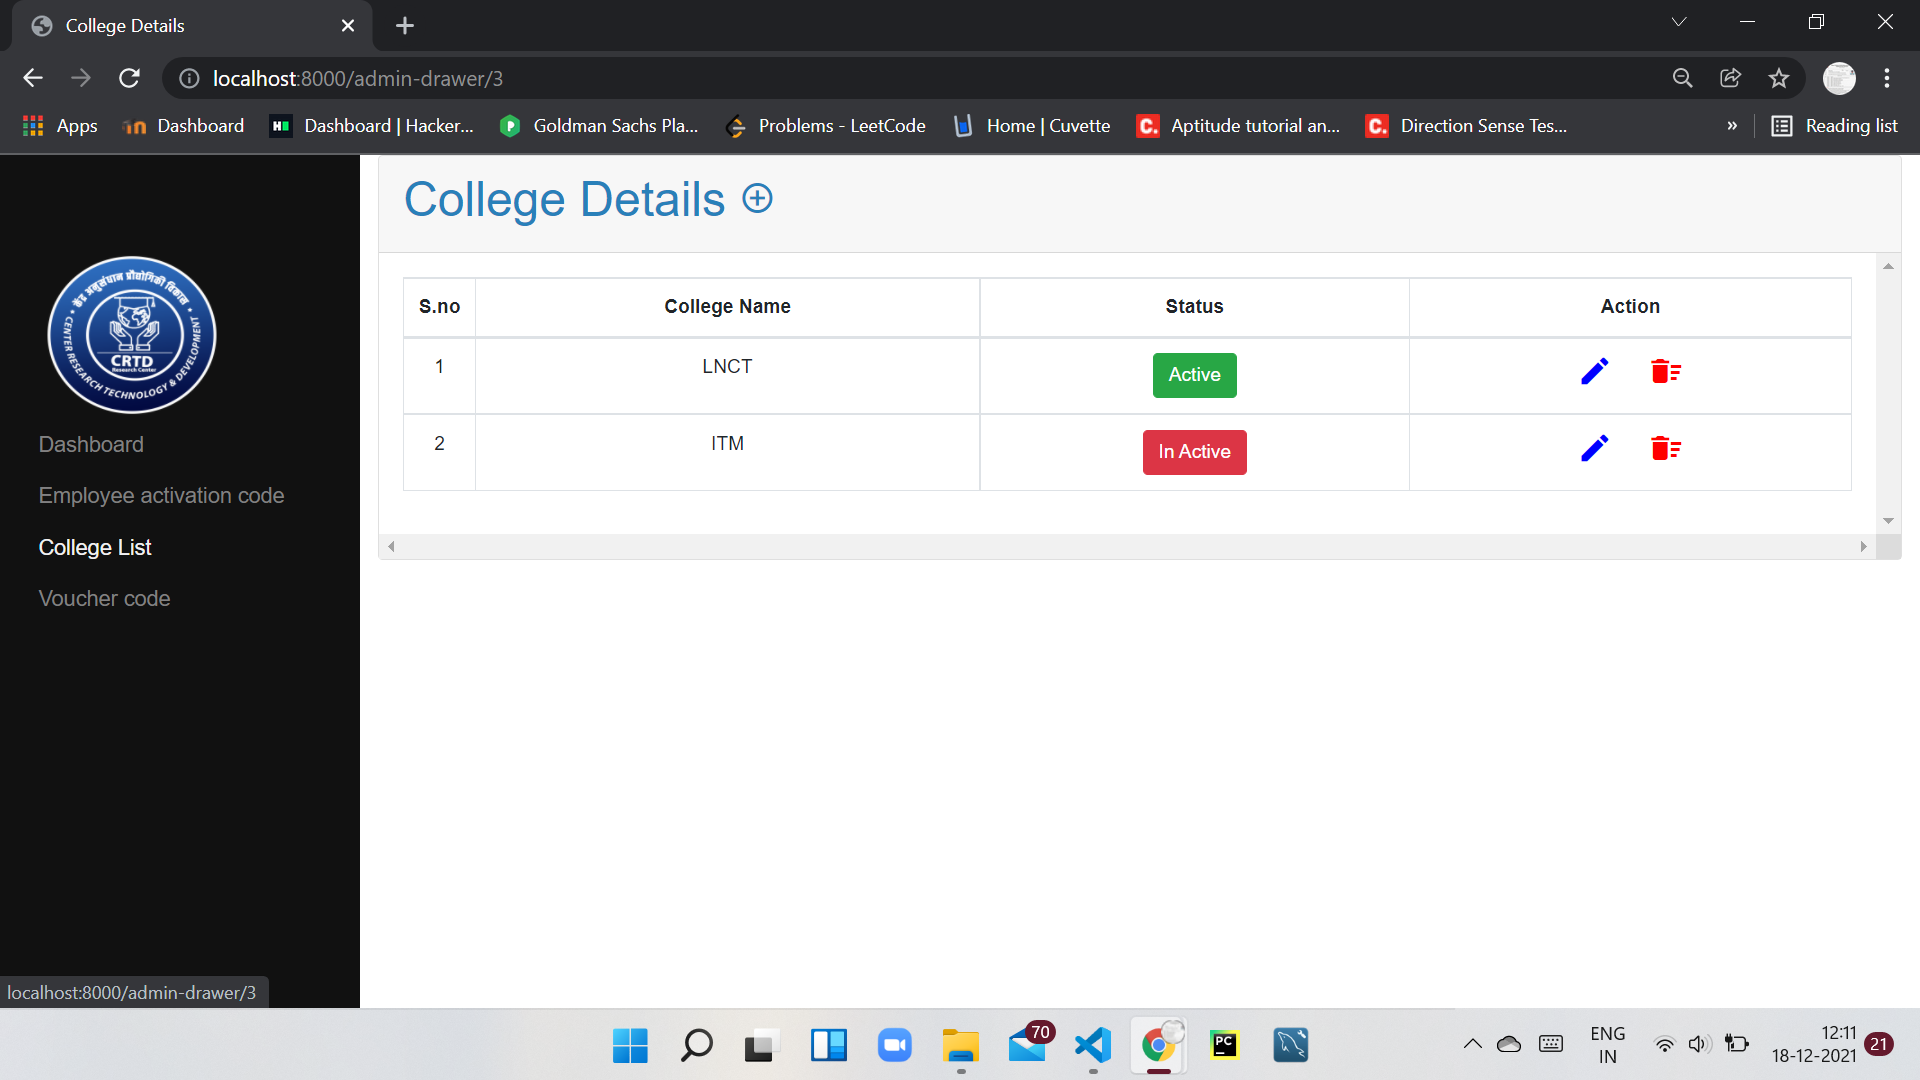
Task: Bookmark the page with the star icon
Action: point(1779,78)
